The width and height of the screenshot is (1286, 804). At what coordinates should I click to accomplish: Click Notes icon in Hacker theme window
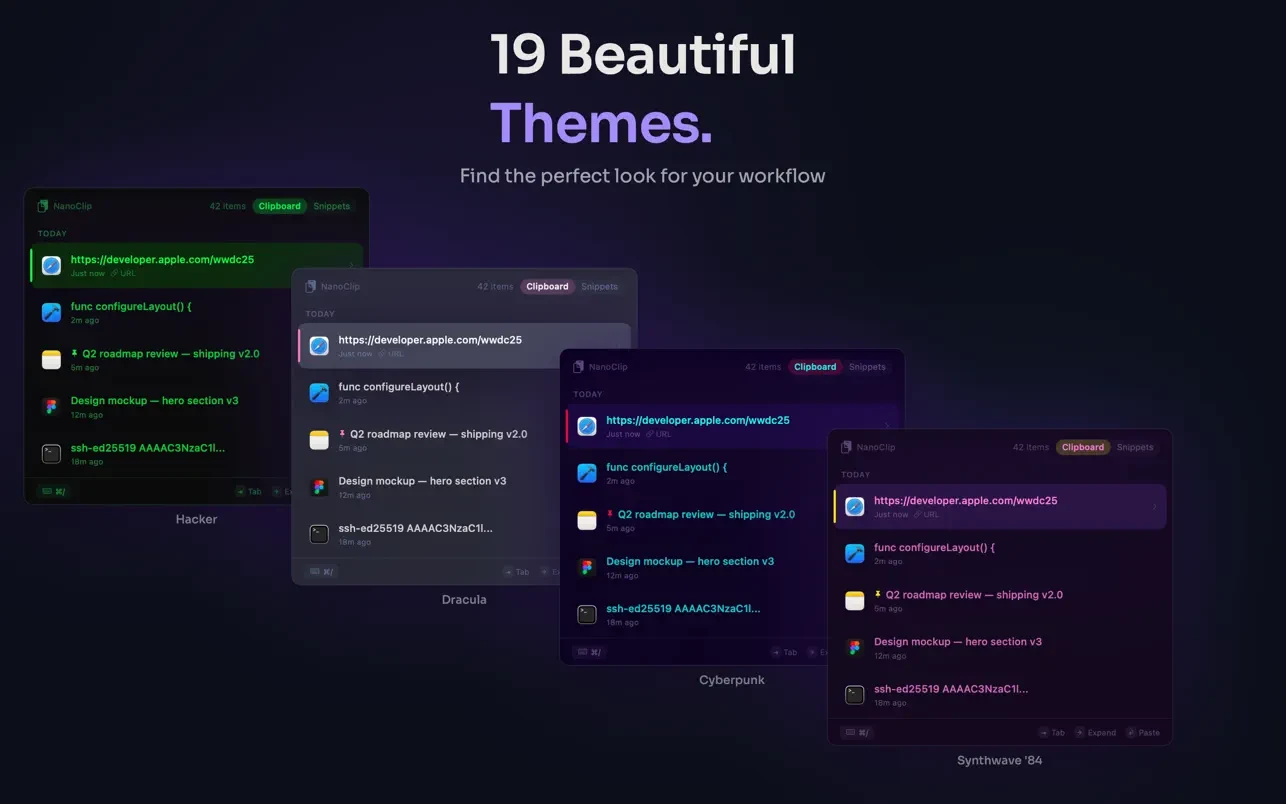(51, 360)
